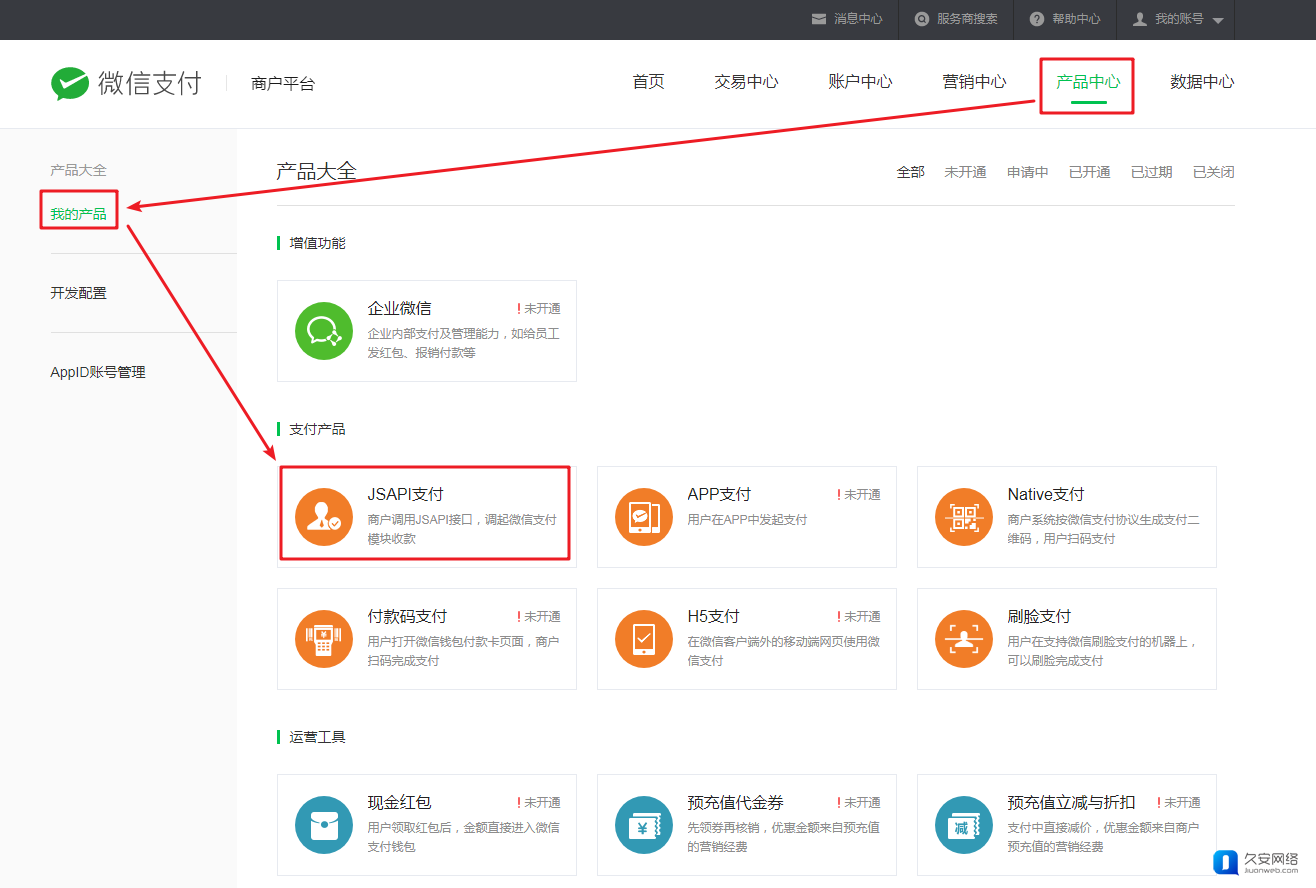Click the 刷脸支付 face scan icon

coord(964,639)
